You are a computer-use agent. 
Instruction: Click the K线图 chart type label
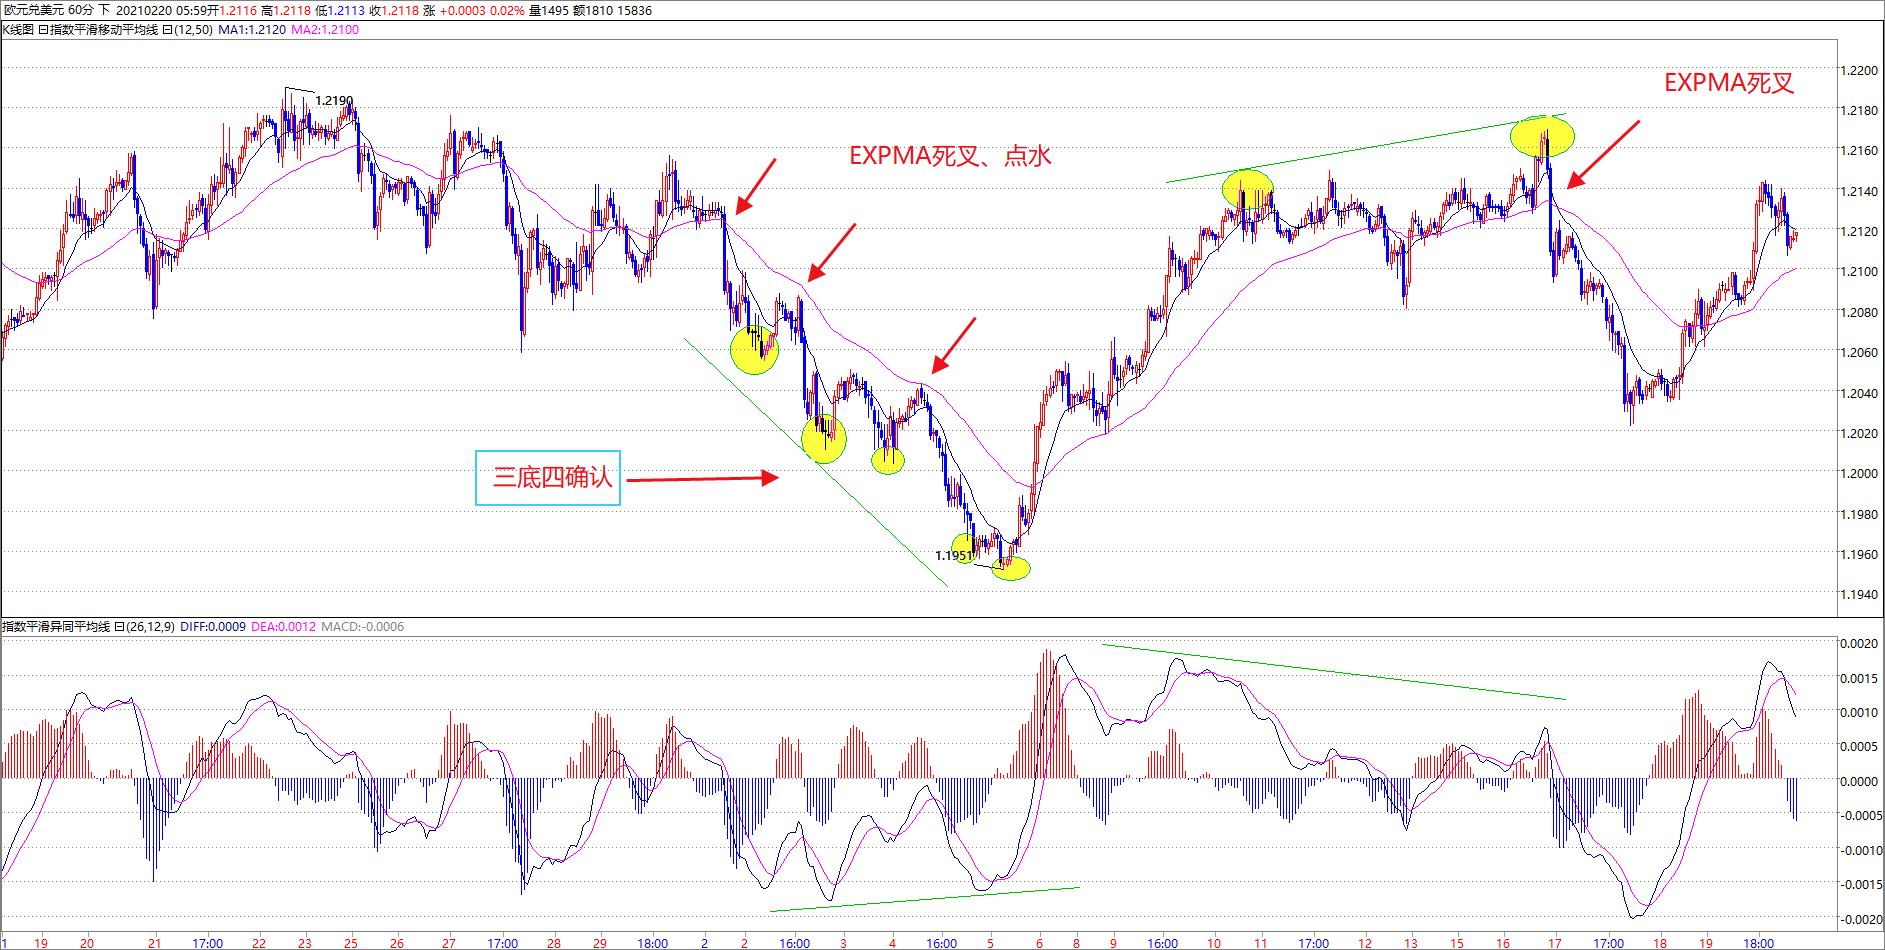click(x=18, y=29)
